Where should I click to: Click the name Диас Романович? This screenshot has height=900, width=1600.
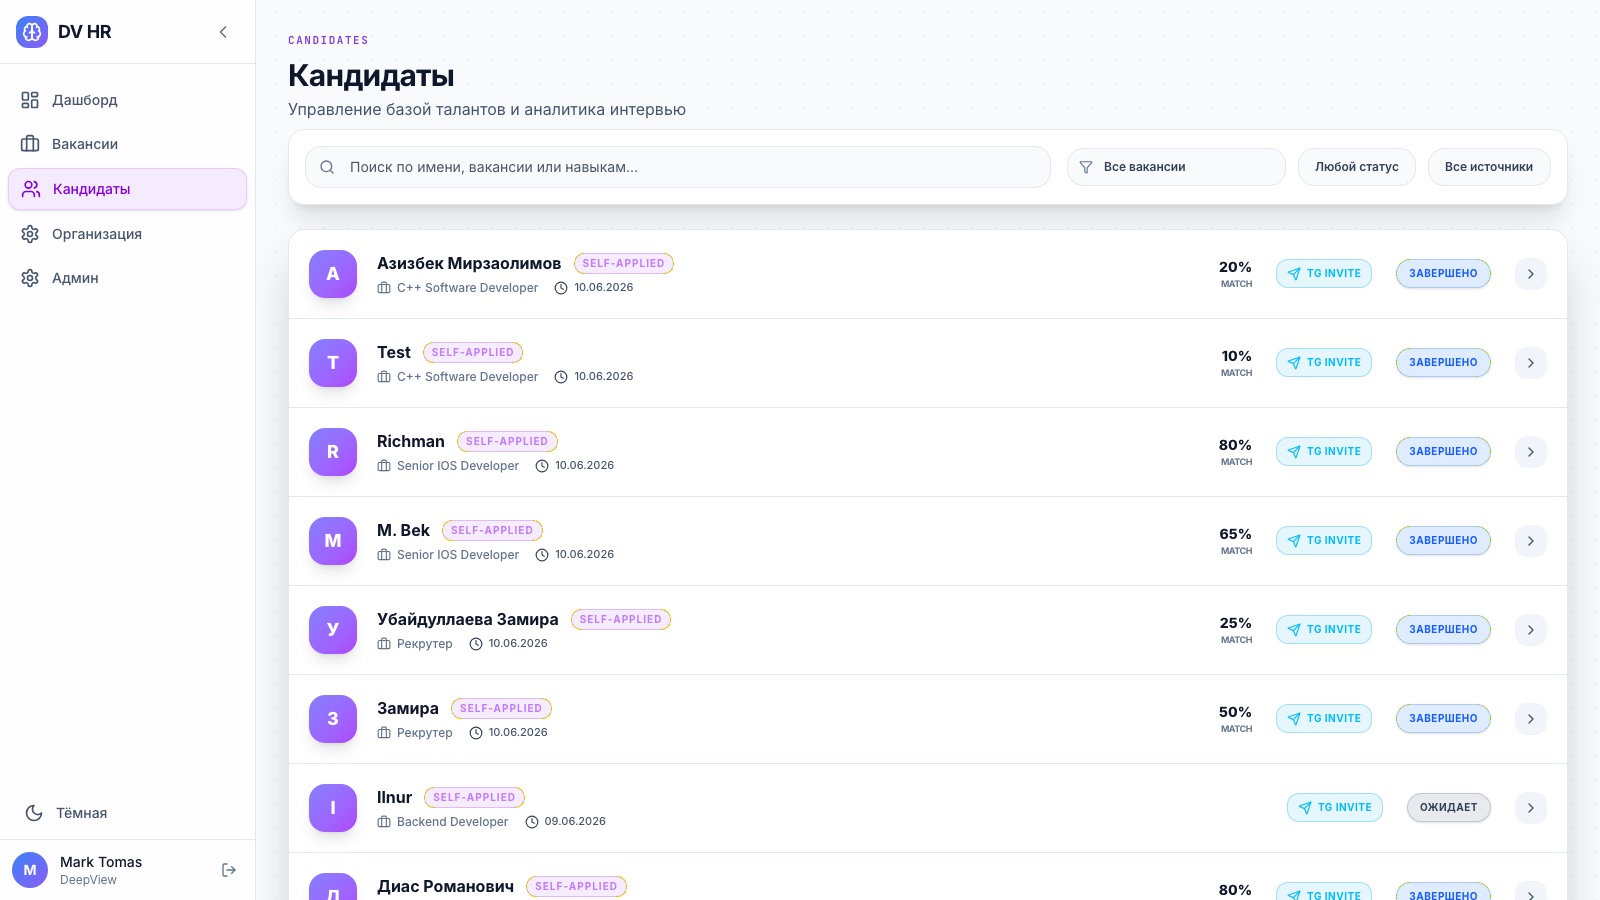[445, 886]
